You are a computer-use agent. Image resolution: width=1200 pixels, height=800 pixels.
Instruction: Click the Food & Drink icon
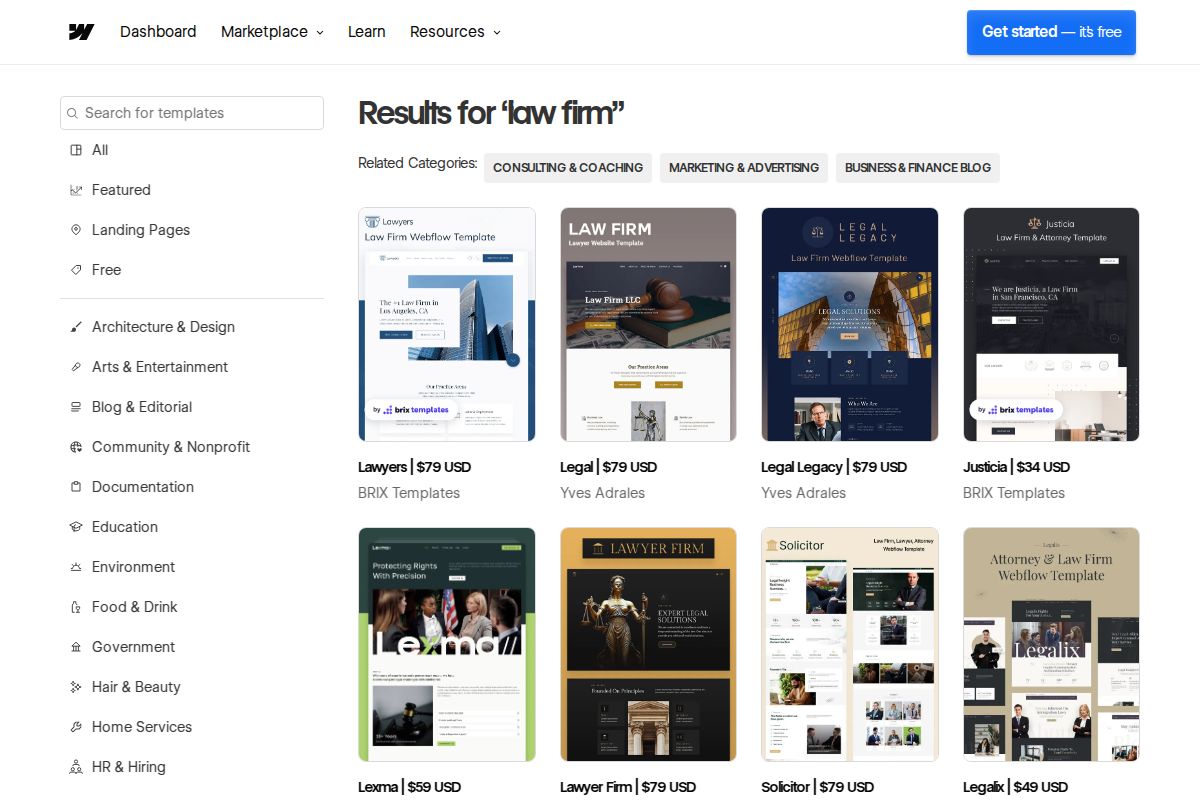76,607
